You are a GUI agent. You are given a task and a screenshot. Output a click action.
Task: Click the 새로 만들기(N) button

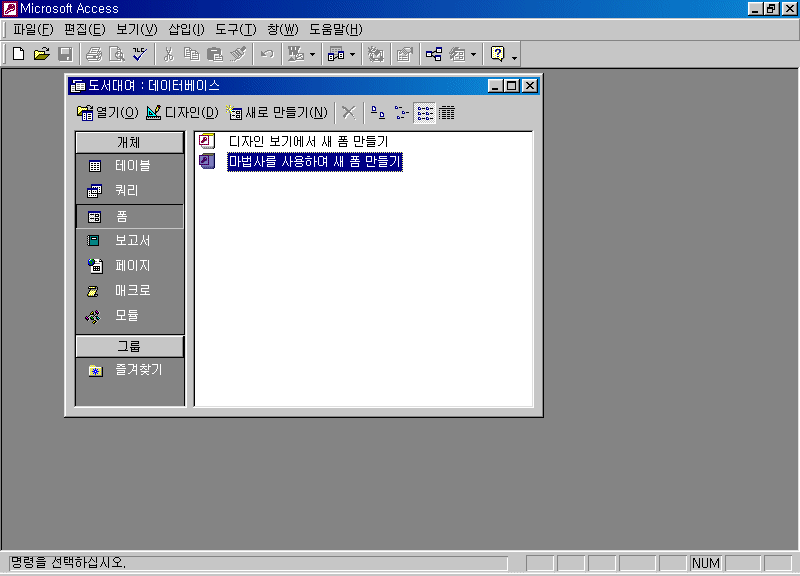pos(277,112)
